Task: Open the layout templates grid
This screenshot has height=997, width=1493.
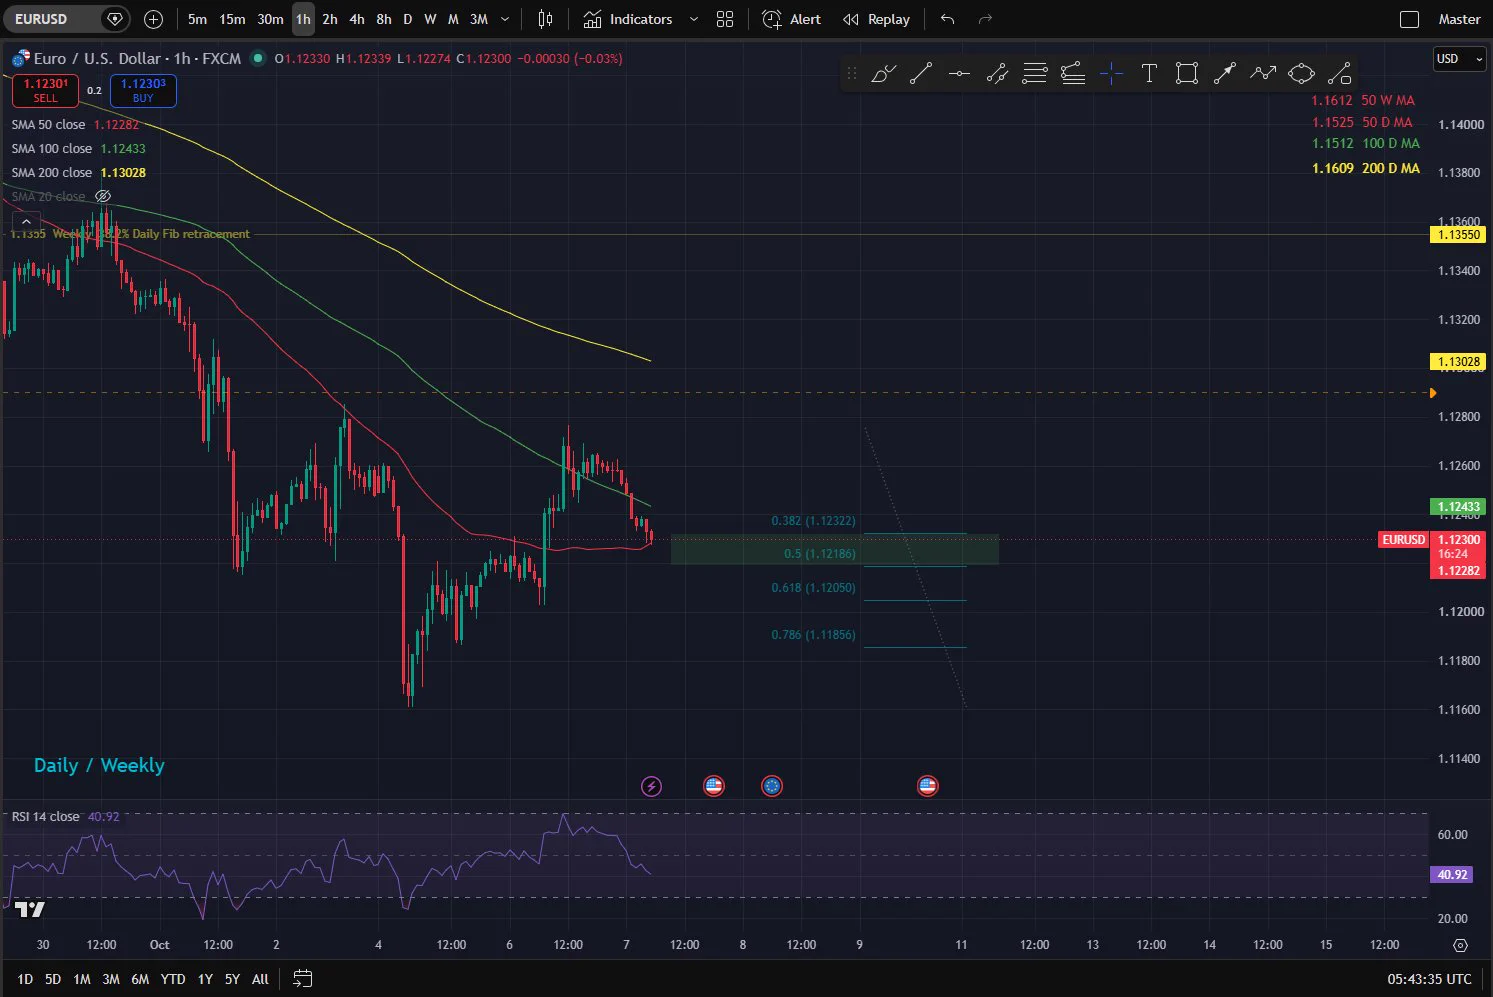Action: tap(725, 19)
